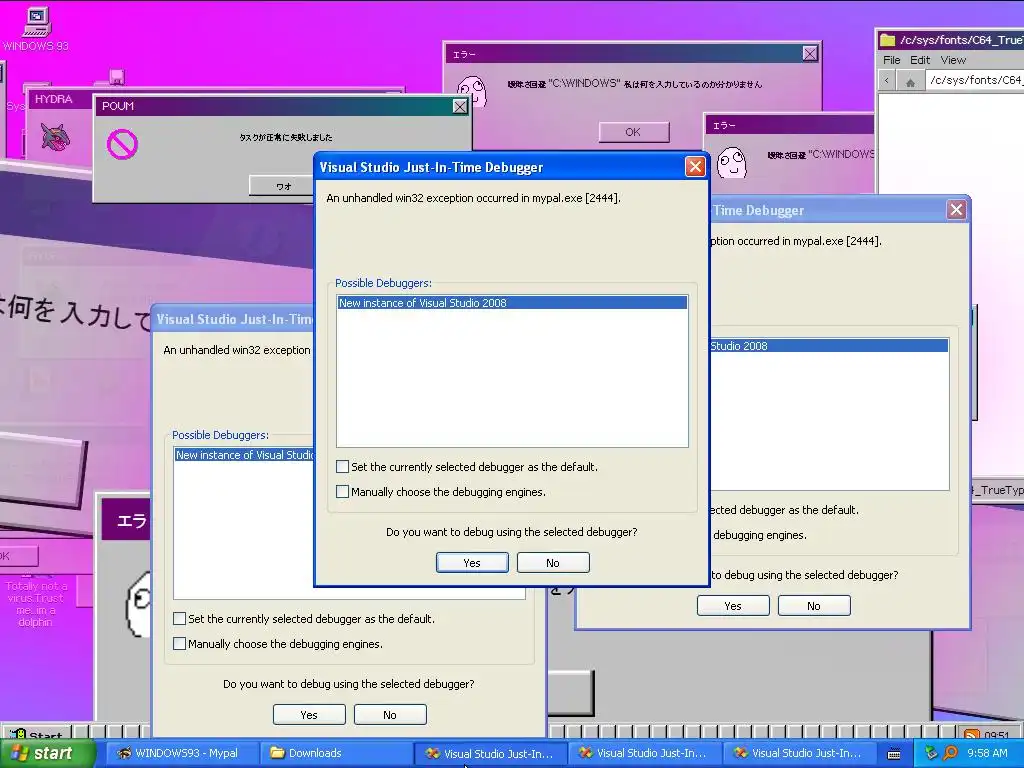Click the pink prohibited sign icon in POUM

pyautogui.click(x=122, y=144)
